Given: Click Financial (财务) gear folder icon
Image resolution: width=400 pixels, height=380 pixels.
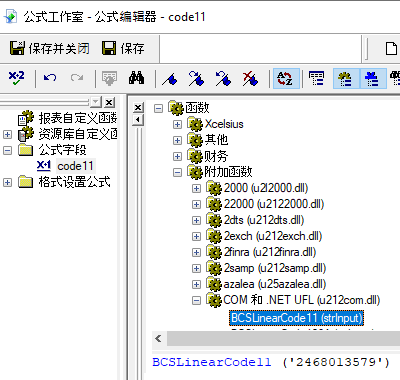Looking at the screenshot, I should point(195,156).
